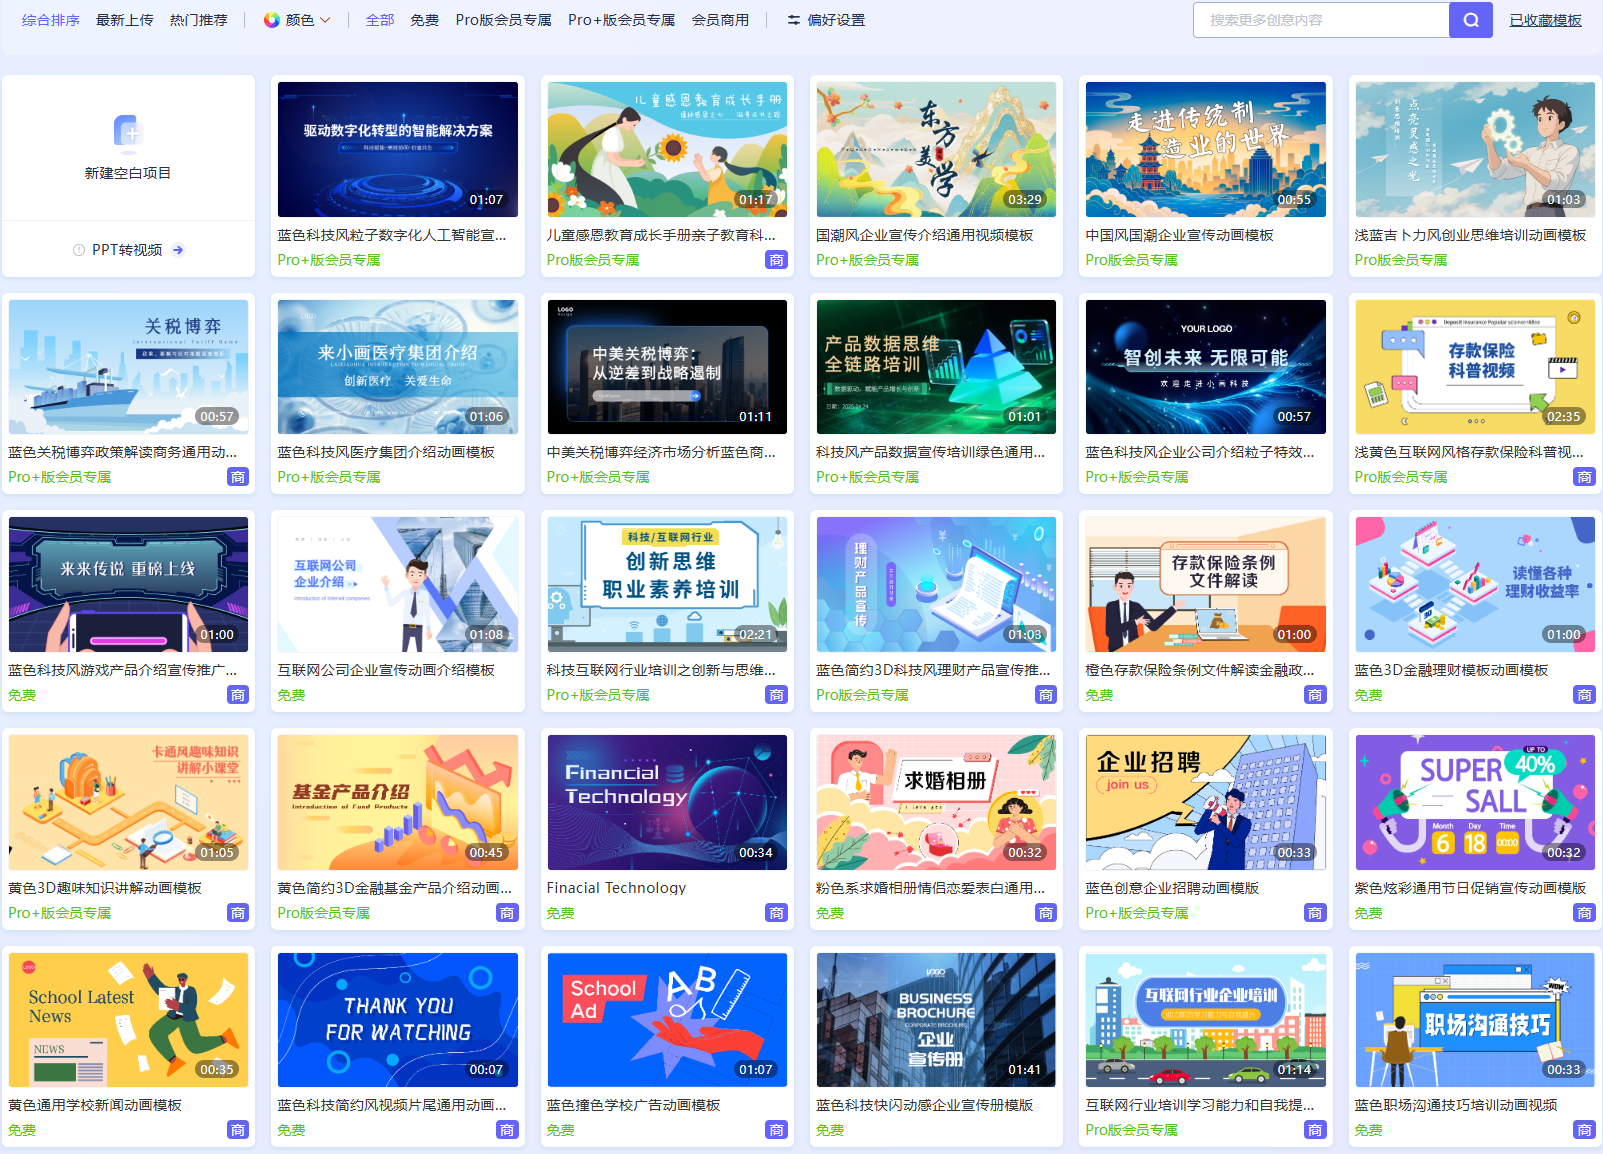Click the arrow icon beside PPT转视频
Image resolution: width=1603 pixels, height=1154 pixels.
click(x=178, y=250)
